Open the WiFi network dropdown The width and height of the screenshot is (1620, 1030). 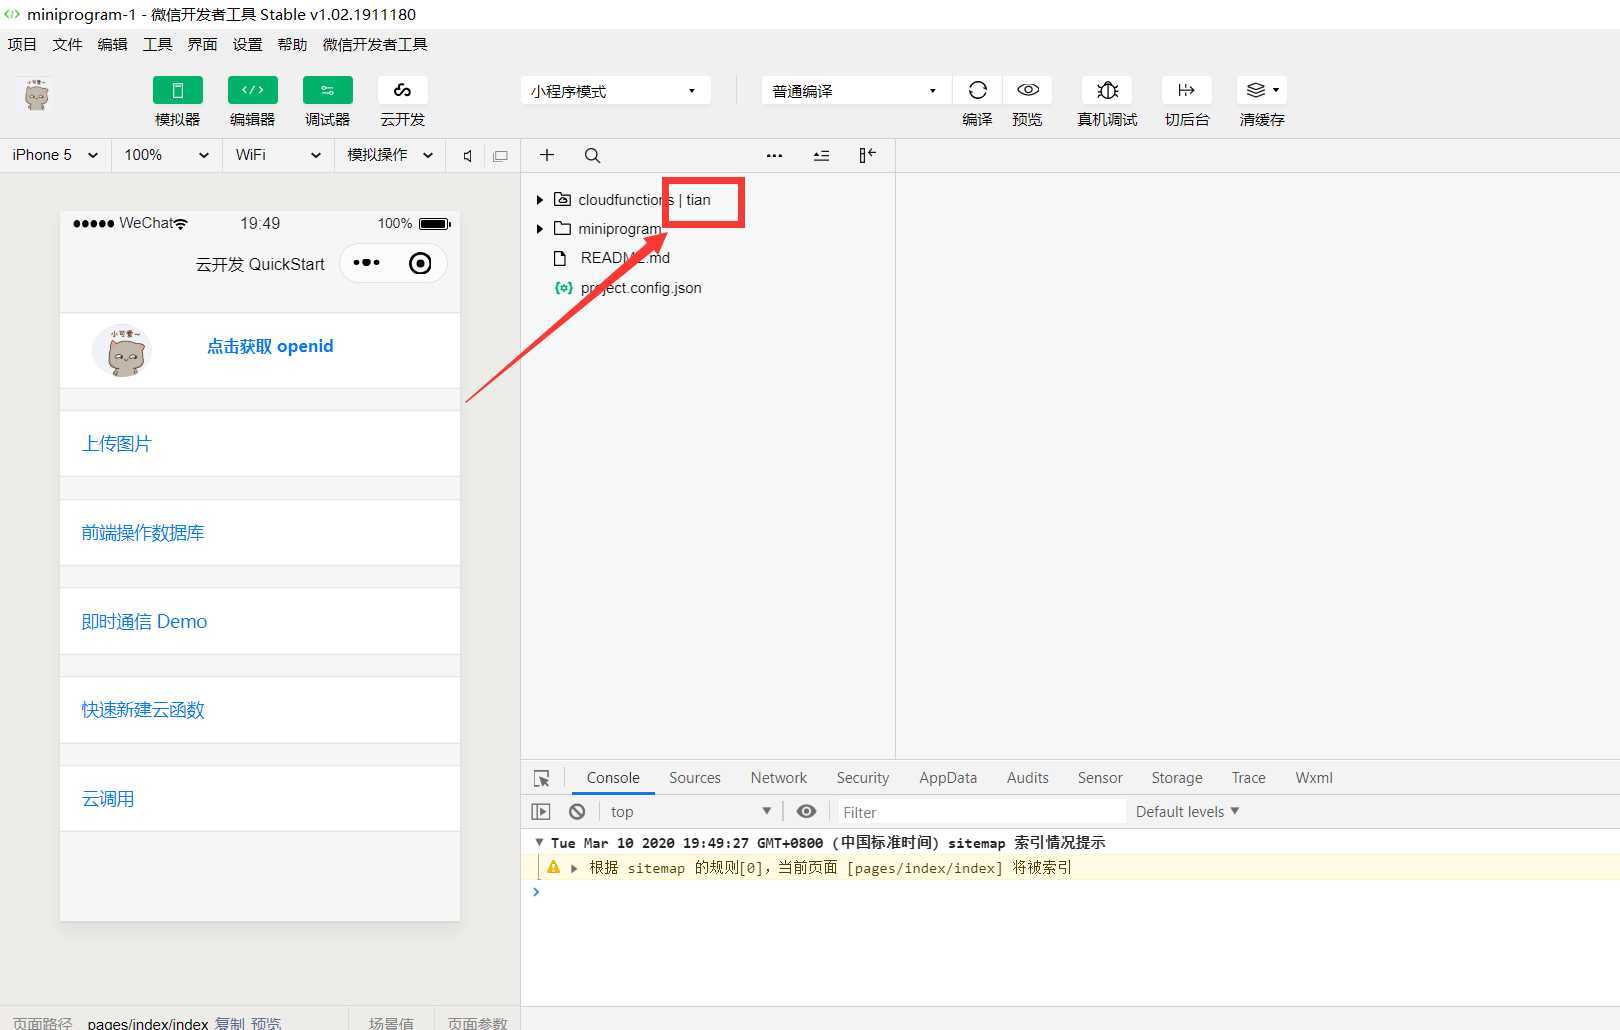pyautogui.click(x=277, y=155)
